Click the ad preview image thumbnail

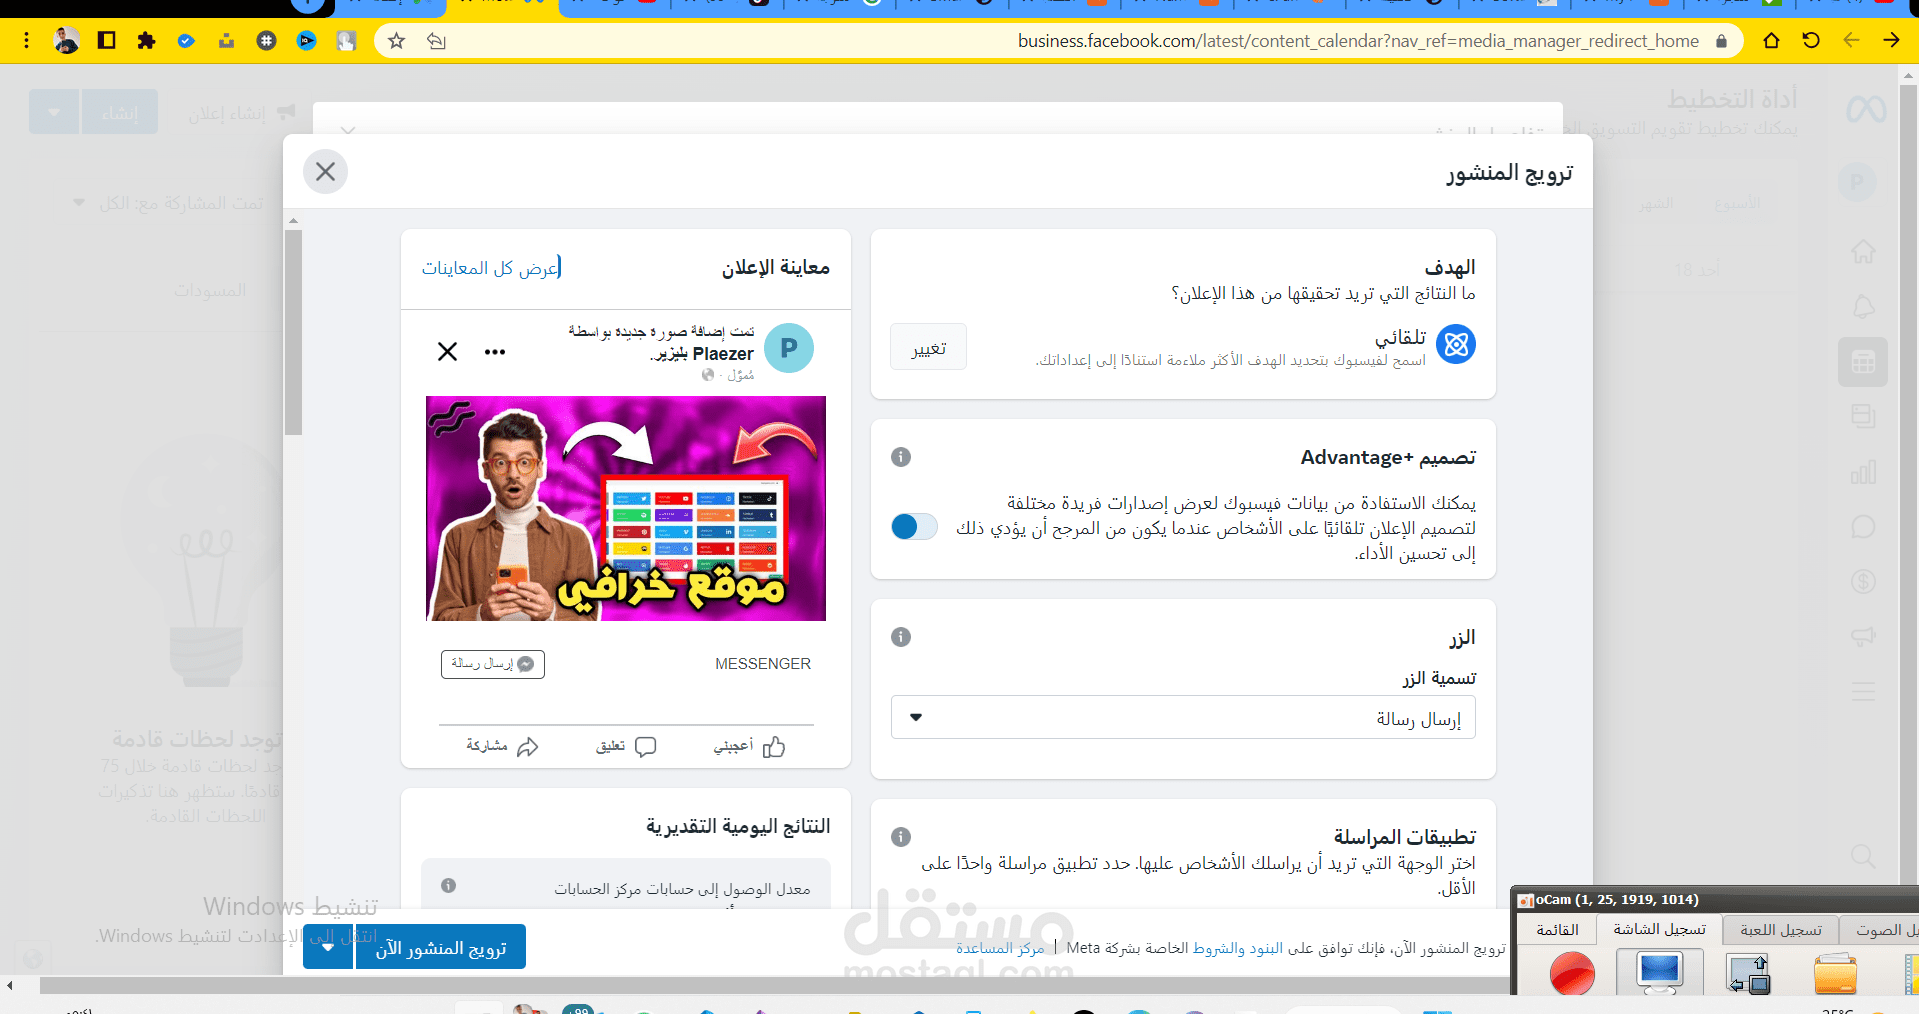click(626, 508)
